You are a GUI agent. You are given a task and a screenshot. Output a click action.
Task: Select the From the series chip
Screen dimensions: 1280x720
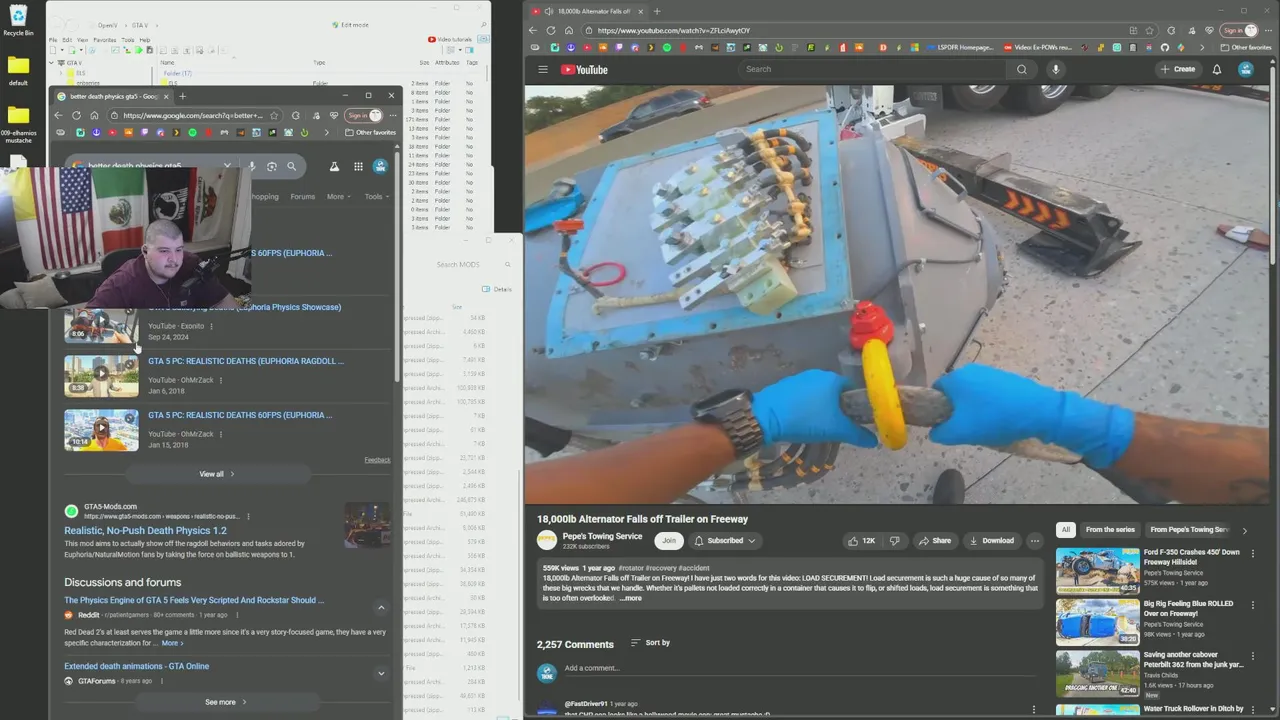click(x=1110, y=530)
